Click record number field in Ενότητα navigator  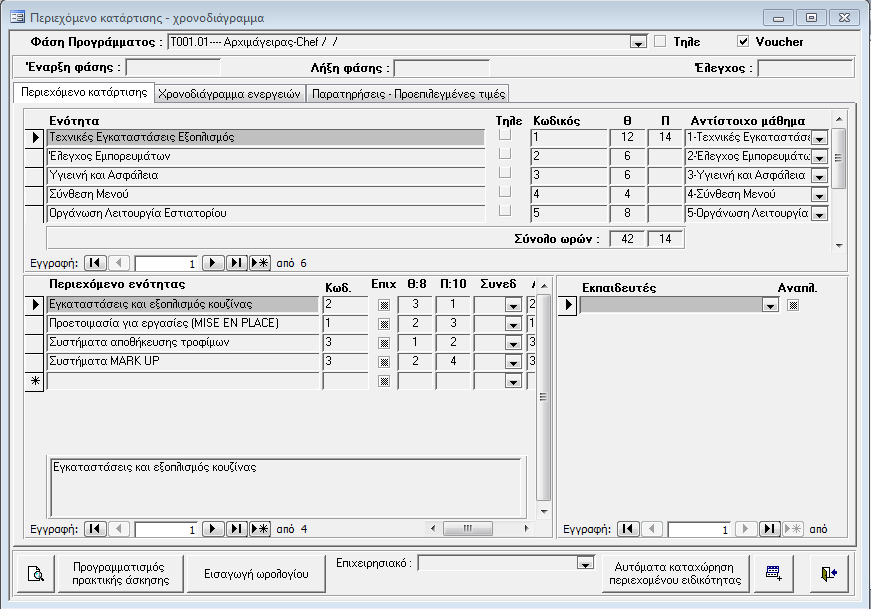[x=167, y=263]
